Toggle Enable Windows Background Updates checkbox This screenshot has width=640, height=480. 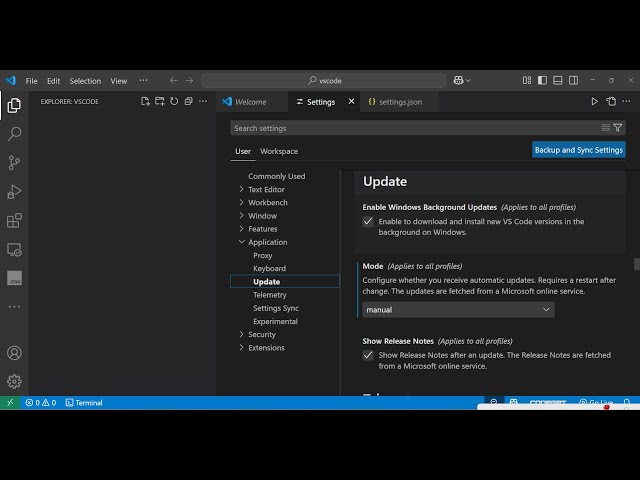(x=368, y=222)
